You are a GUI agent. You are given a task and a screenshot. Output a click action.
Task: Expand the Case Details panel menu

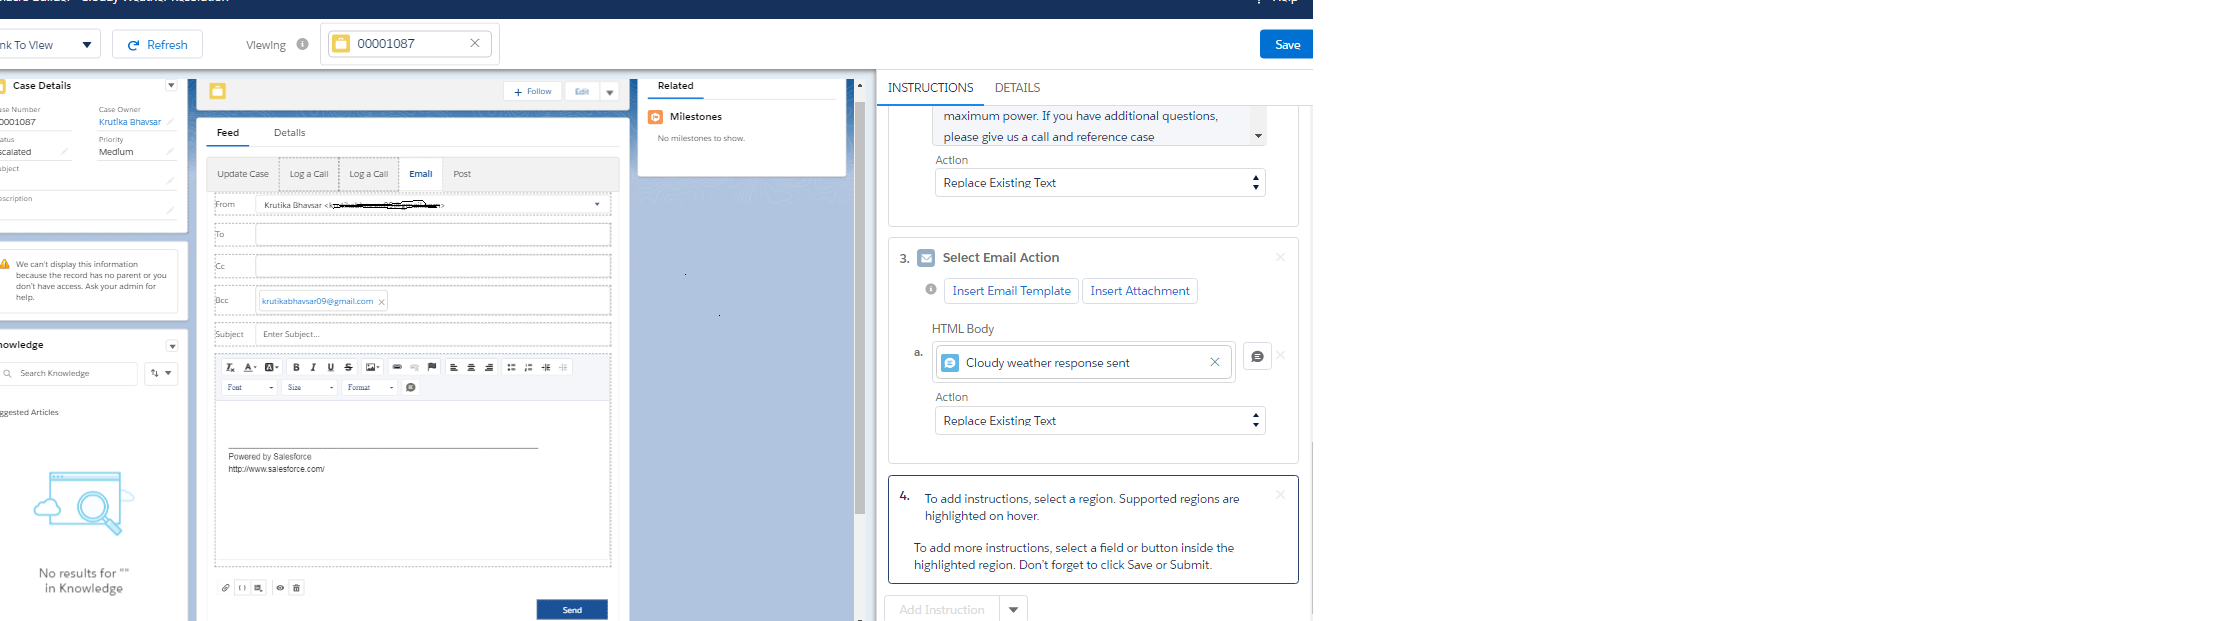(x=171, y=86)
